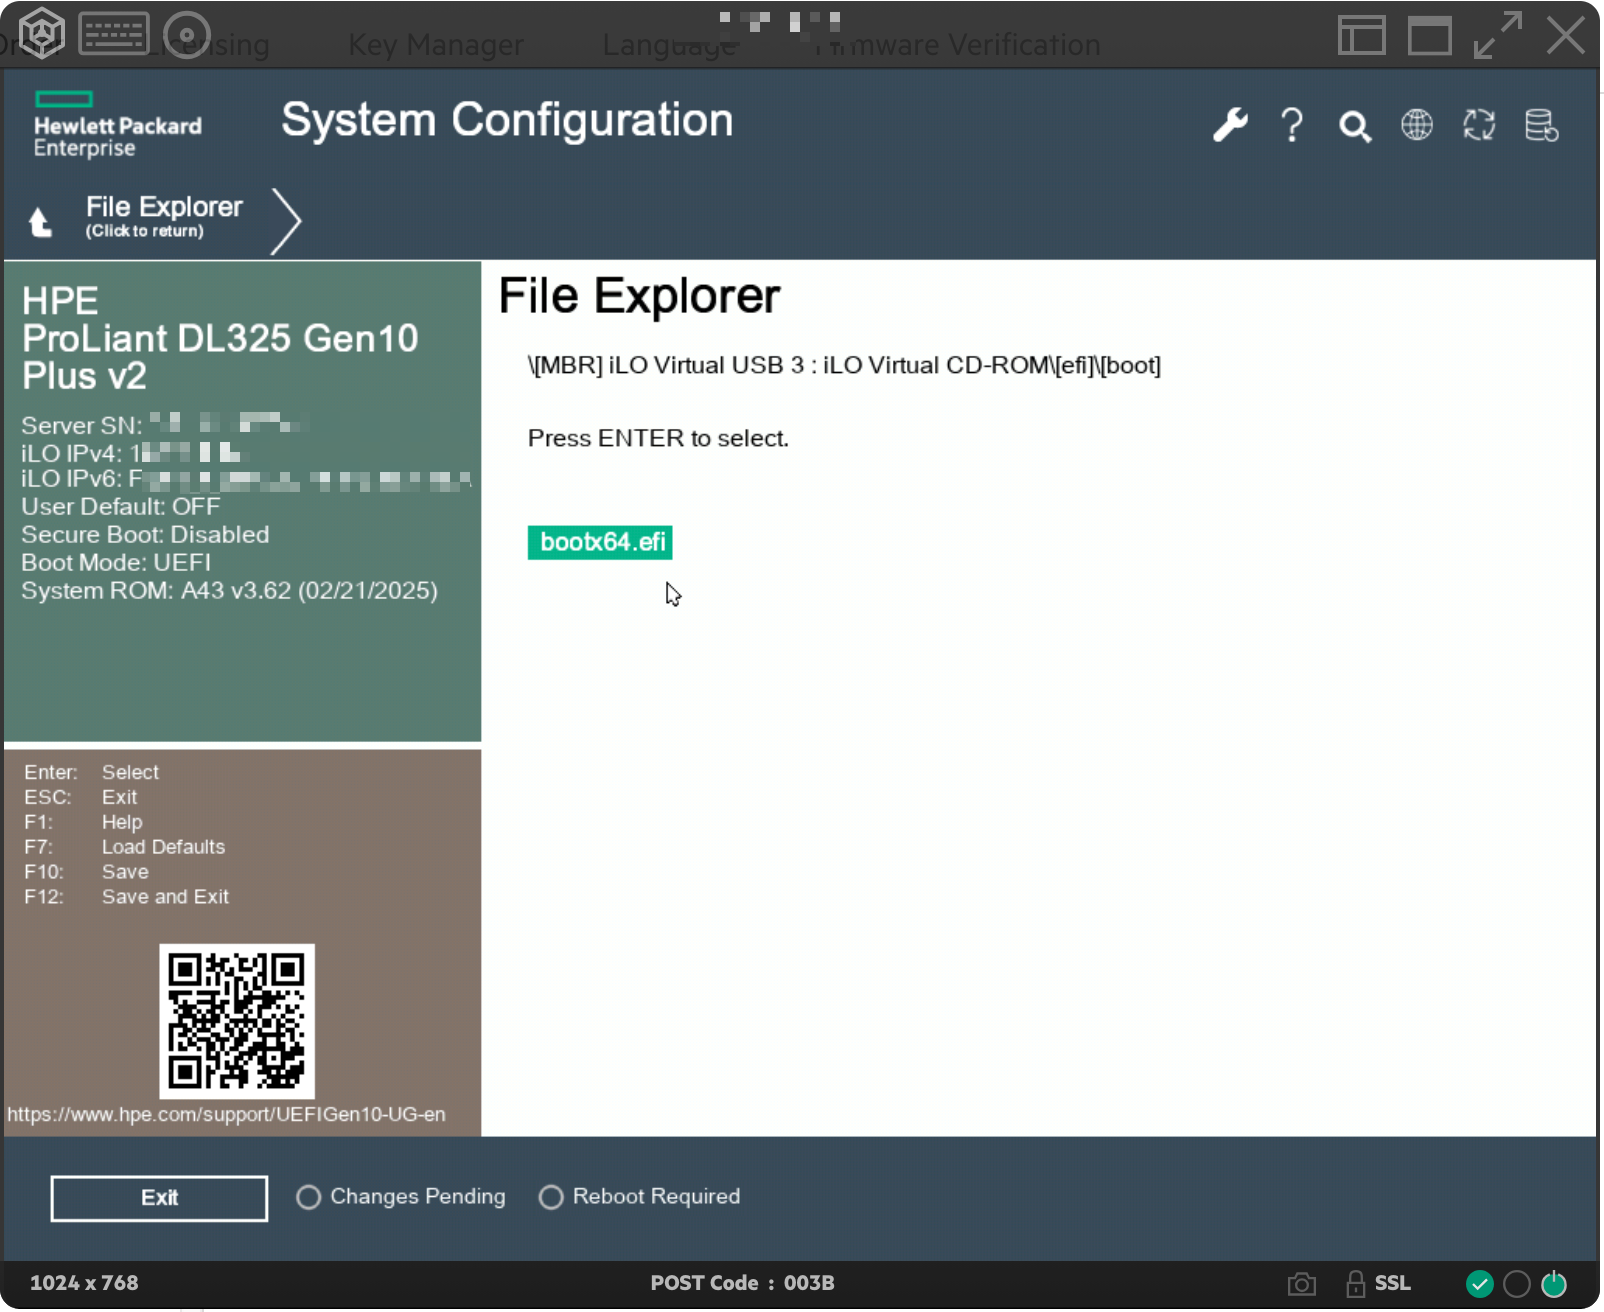Open the virtual media disc icon
1604x1312 pixels.
(186, 34)
